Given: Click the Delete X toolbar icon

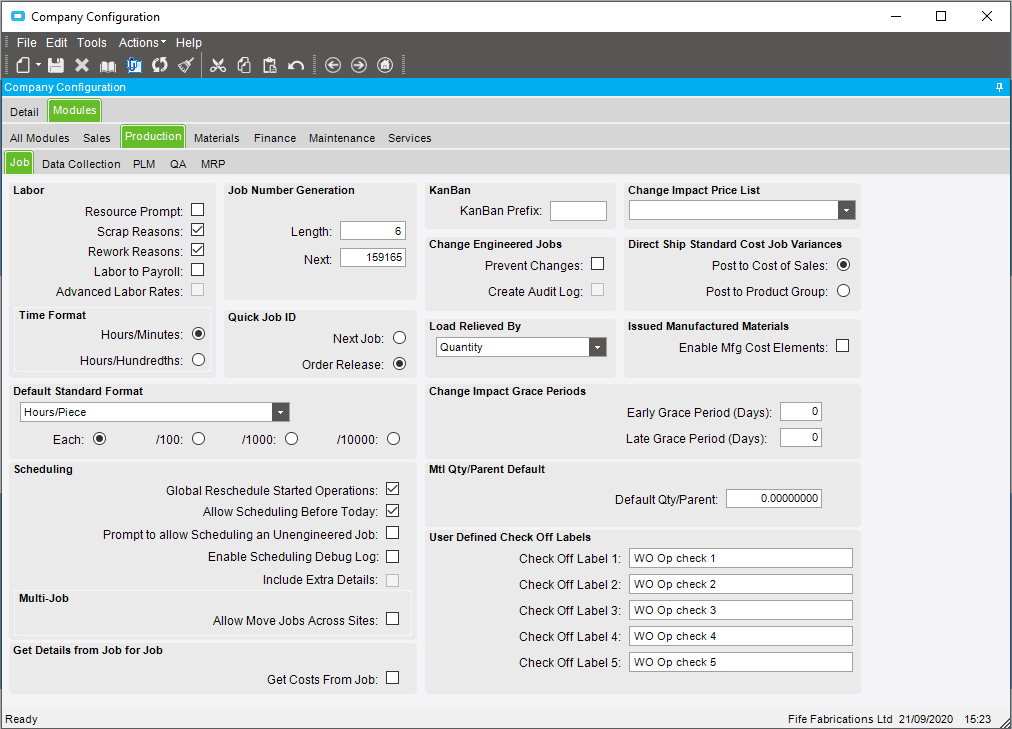Looking at the screenshot, I should [x=82, y=65].
